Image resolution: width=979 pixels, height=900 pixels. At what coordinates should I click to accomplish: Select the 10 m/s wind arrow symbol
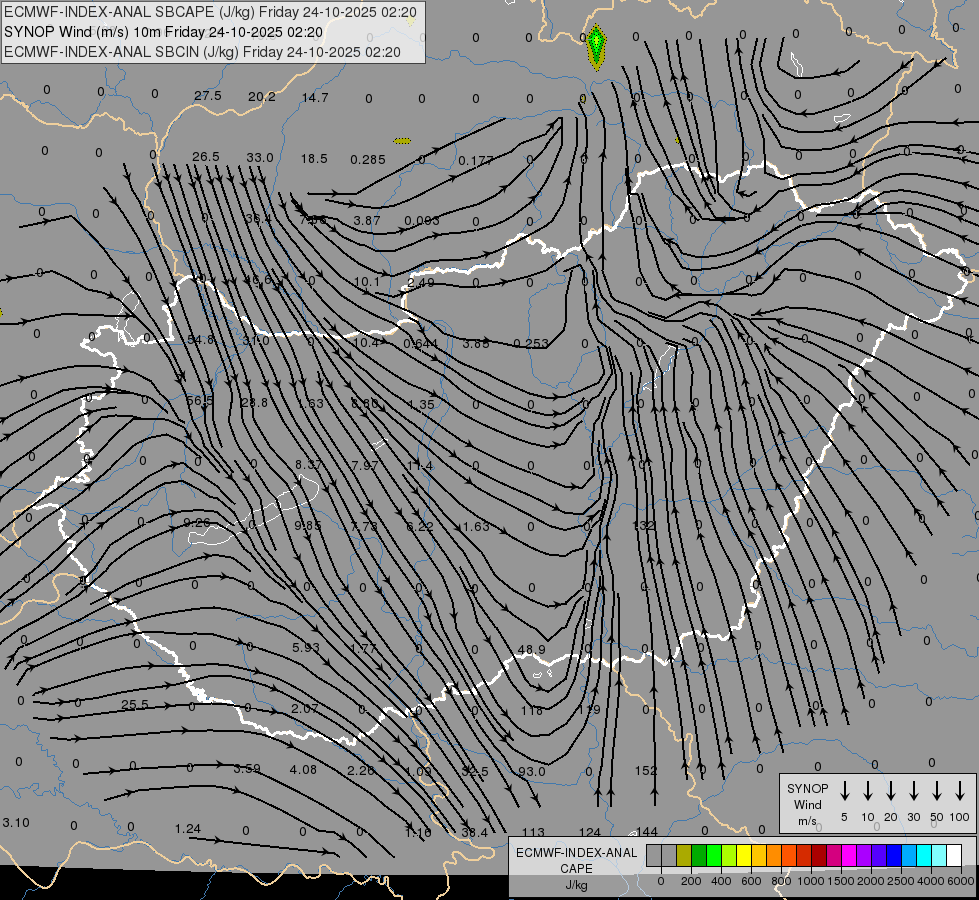[x=867, y=791]
